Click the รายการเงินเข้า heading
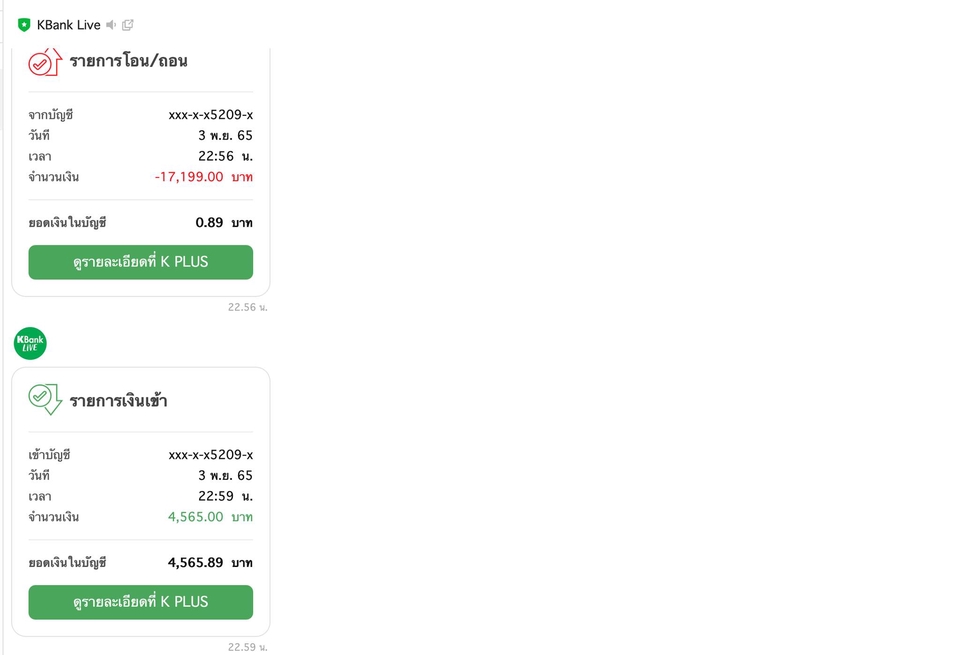Viewport: 960px width, 655px height. (x=118, y=401)
